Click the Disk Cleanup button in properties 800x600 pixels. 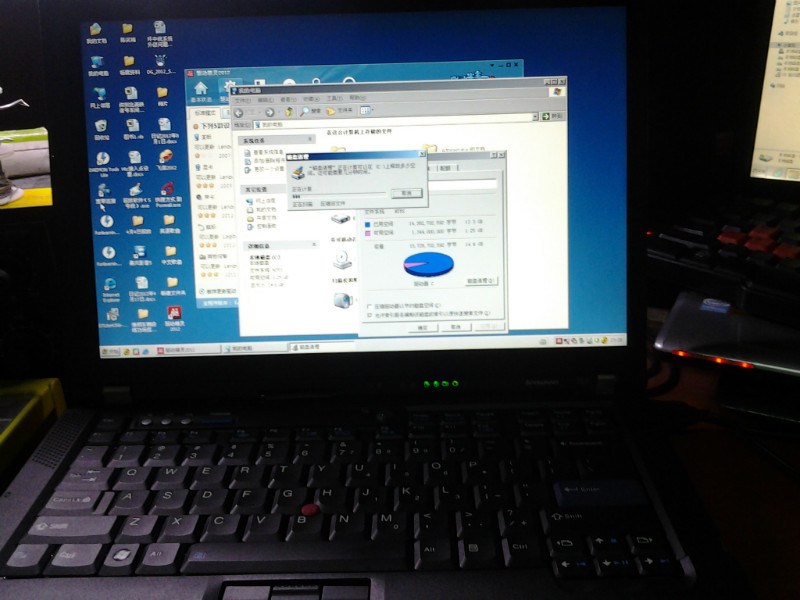[480, 281]
